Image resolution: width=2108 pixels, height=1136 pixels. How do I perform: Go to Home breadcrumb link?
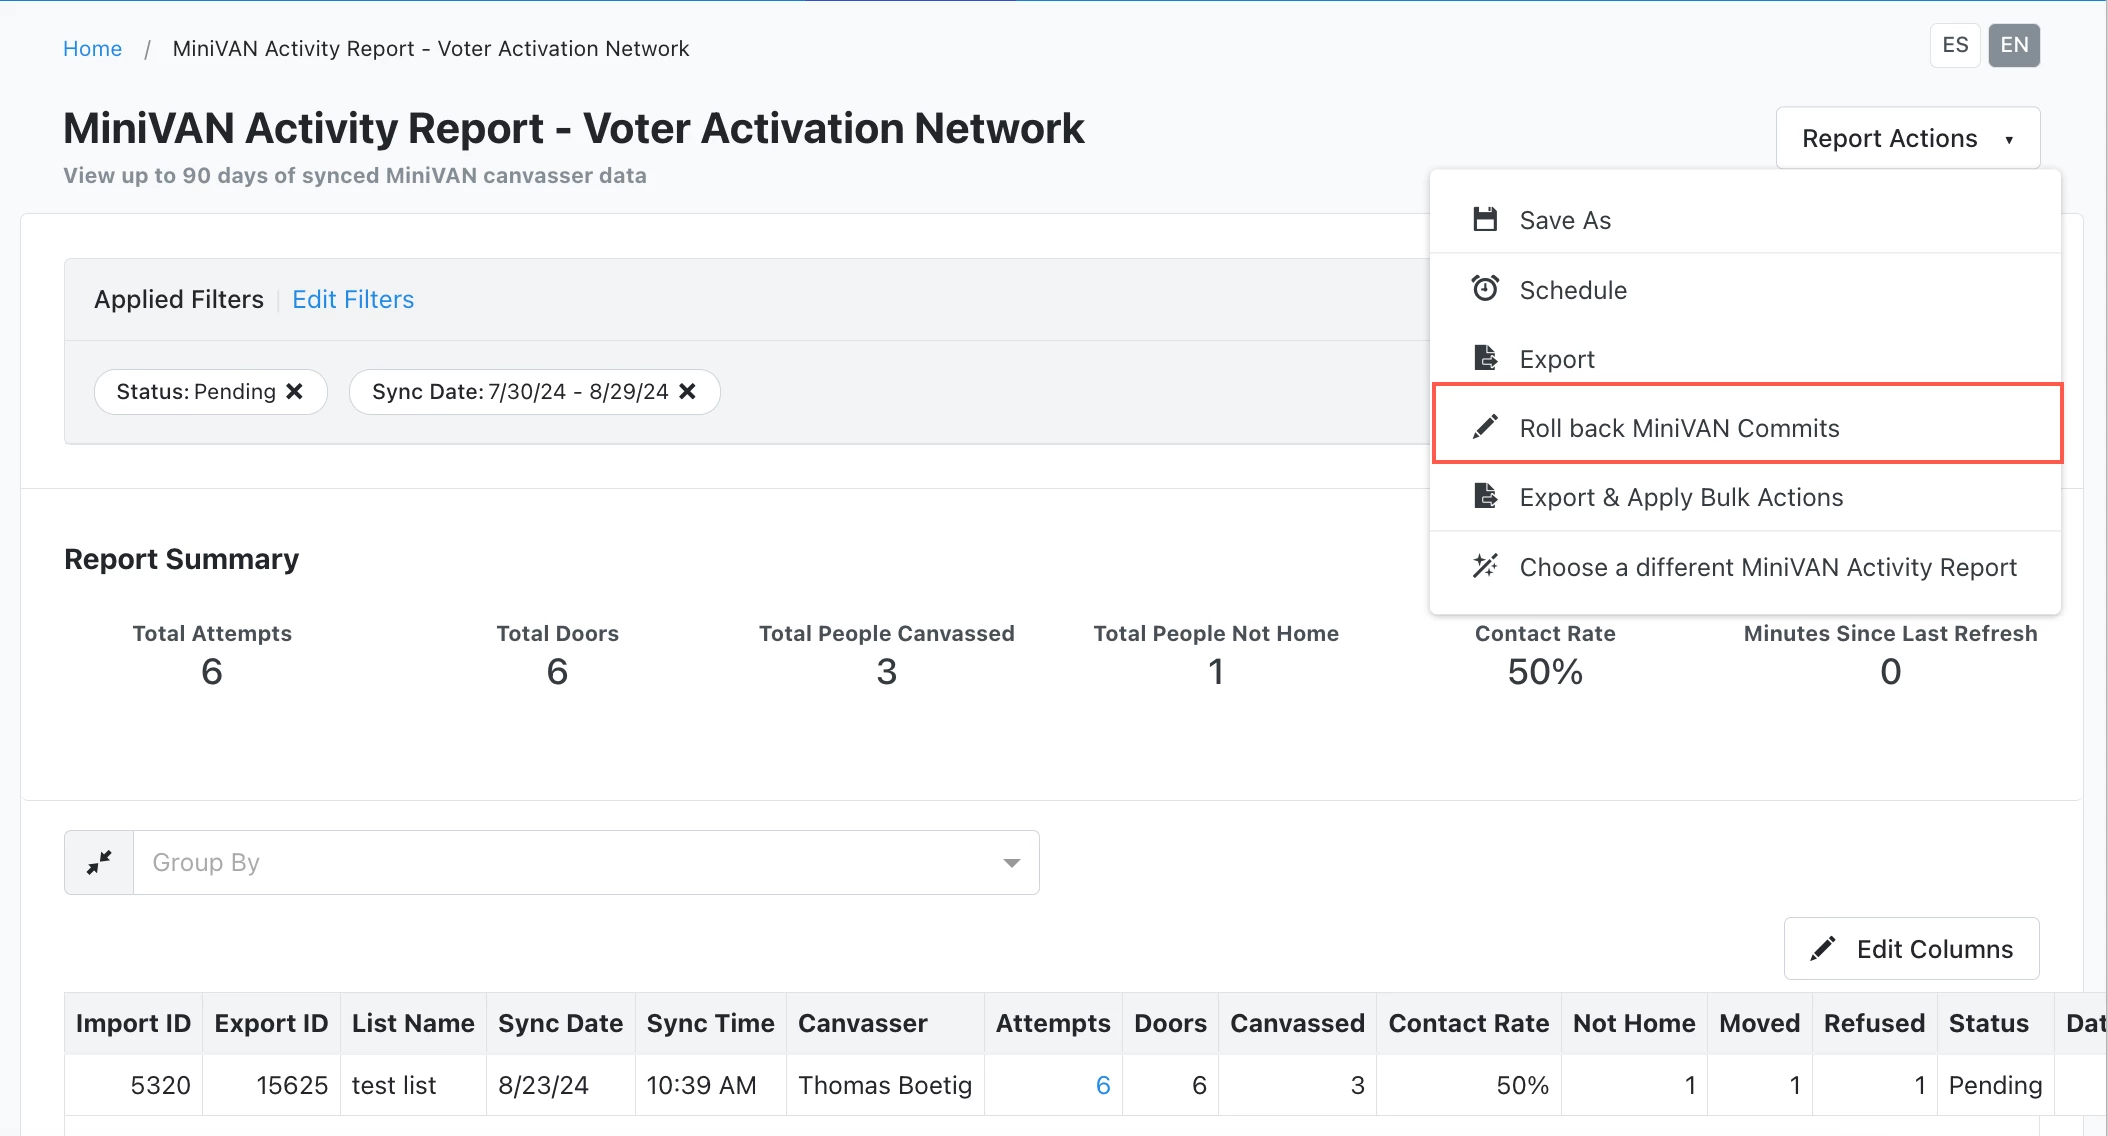click(x=92, y=48)
